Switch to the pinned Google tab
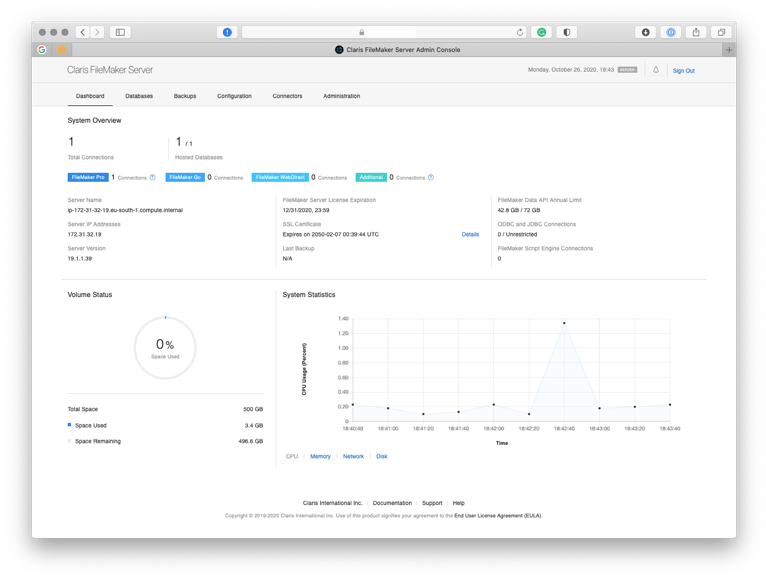766x579 pixels. tap(42, 50)
